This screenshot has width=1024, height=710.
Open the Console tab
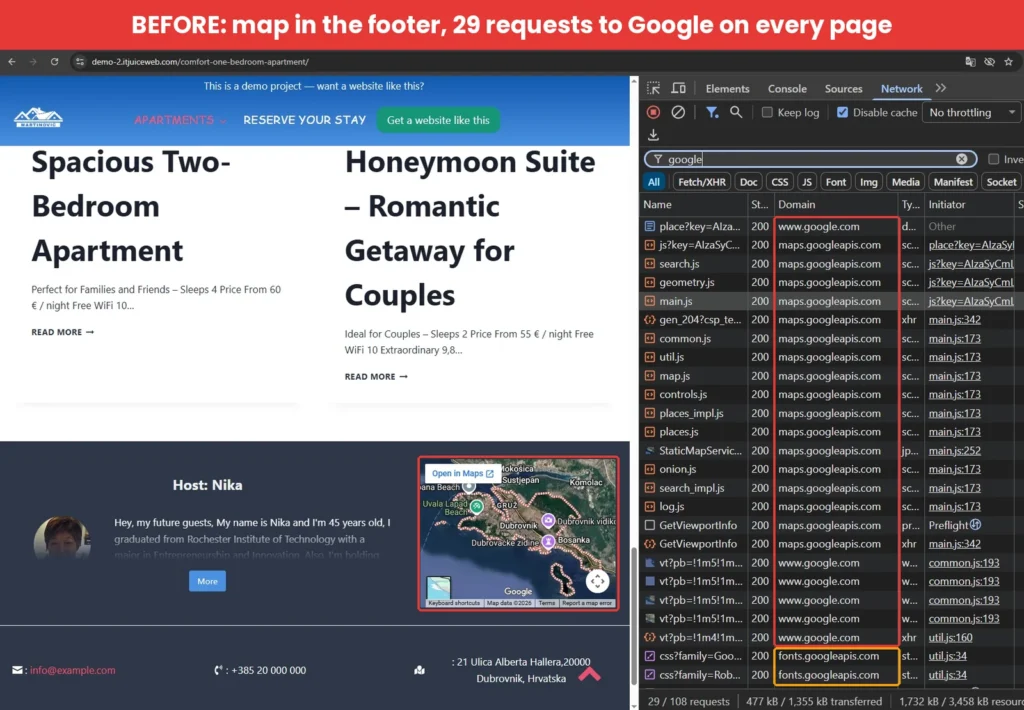(787, 88)
